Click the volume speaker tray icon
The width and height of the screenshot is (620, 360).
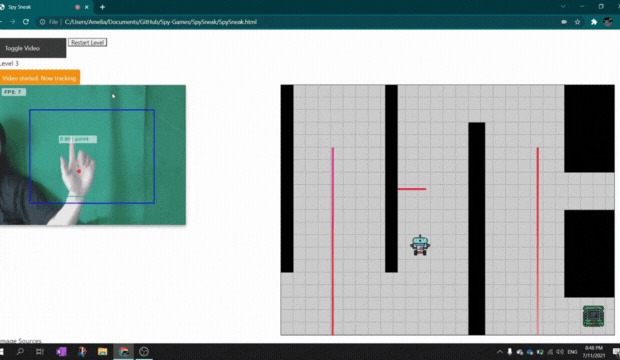560,352
